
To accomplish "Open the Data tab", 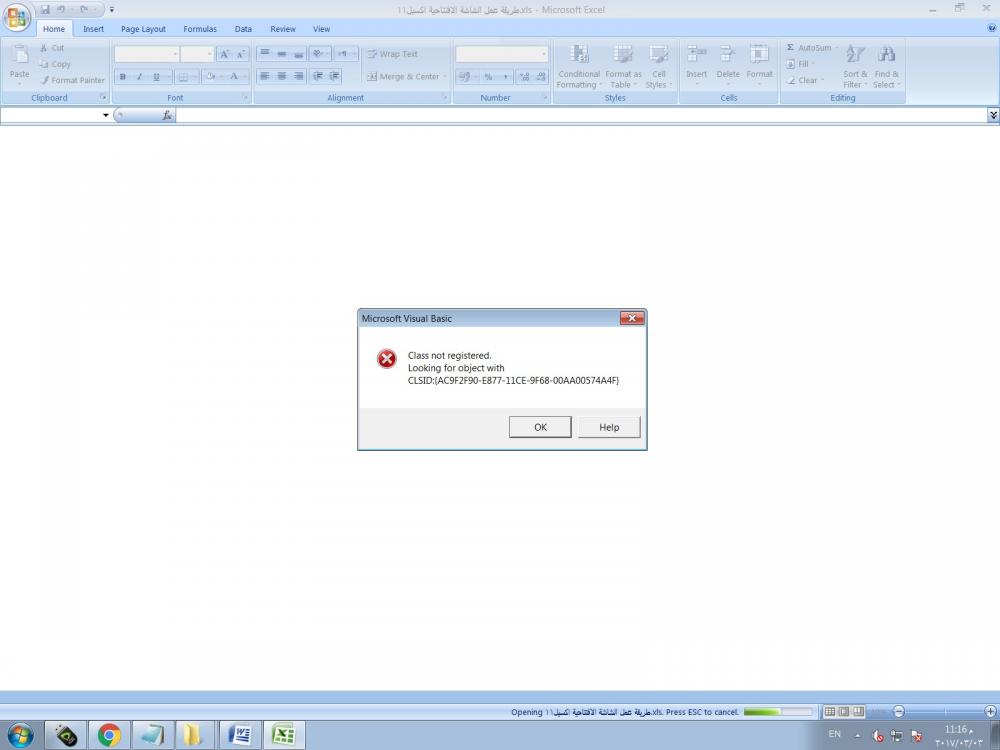I will [243, 29].
